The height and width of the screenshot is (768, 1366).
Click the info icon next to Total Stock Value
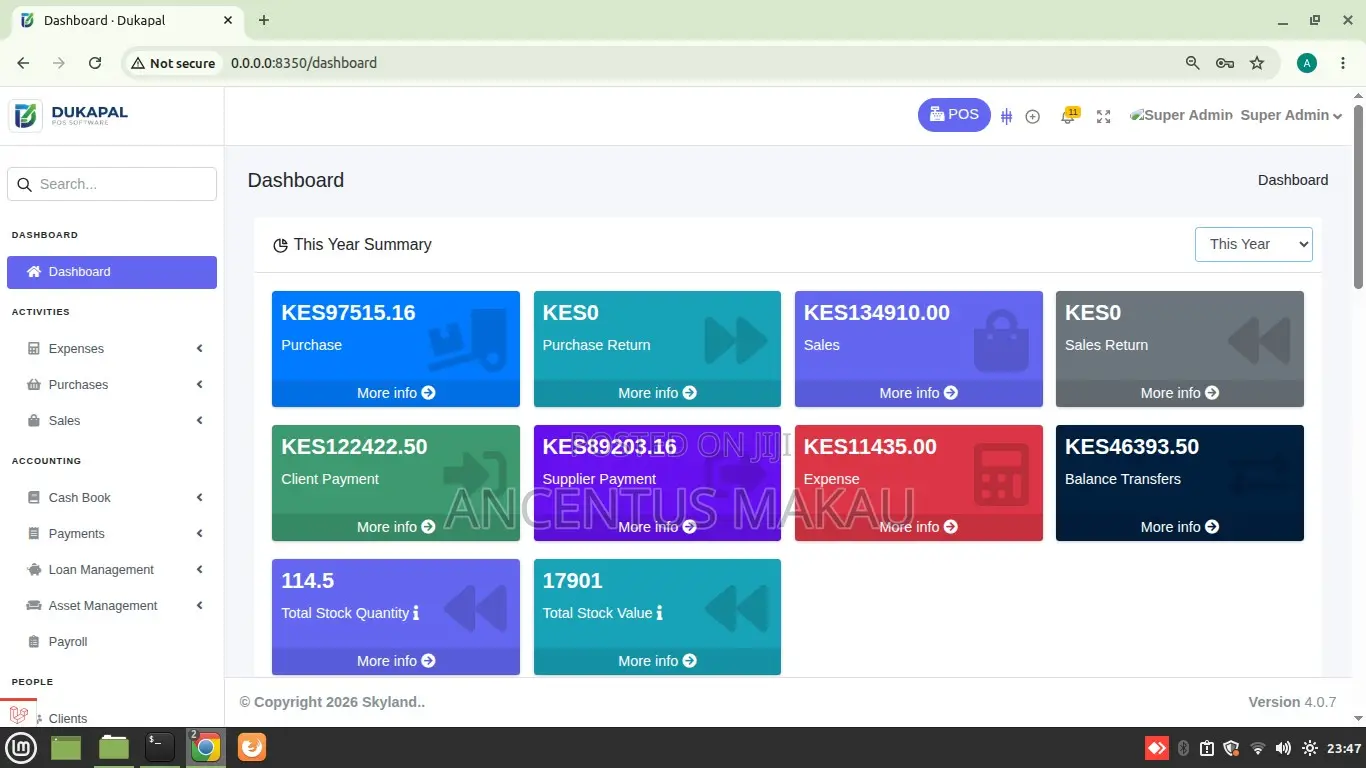tap(659, 613)
